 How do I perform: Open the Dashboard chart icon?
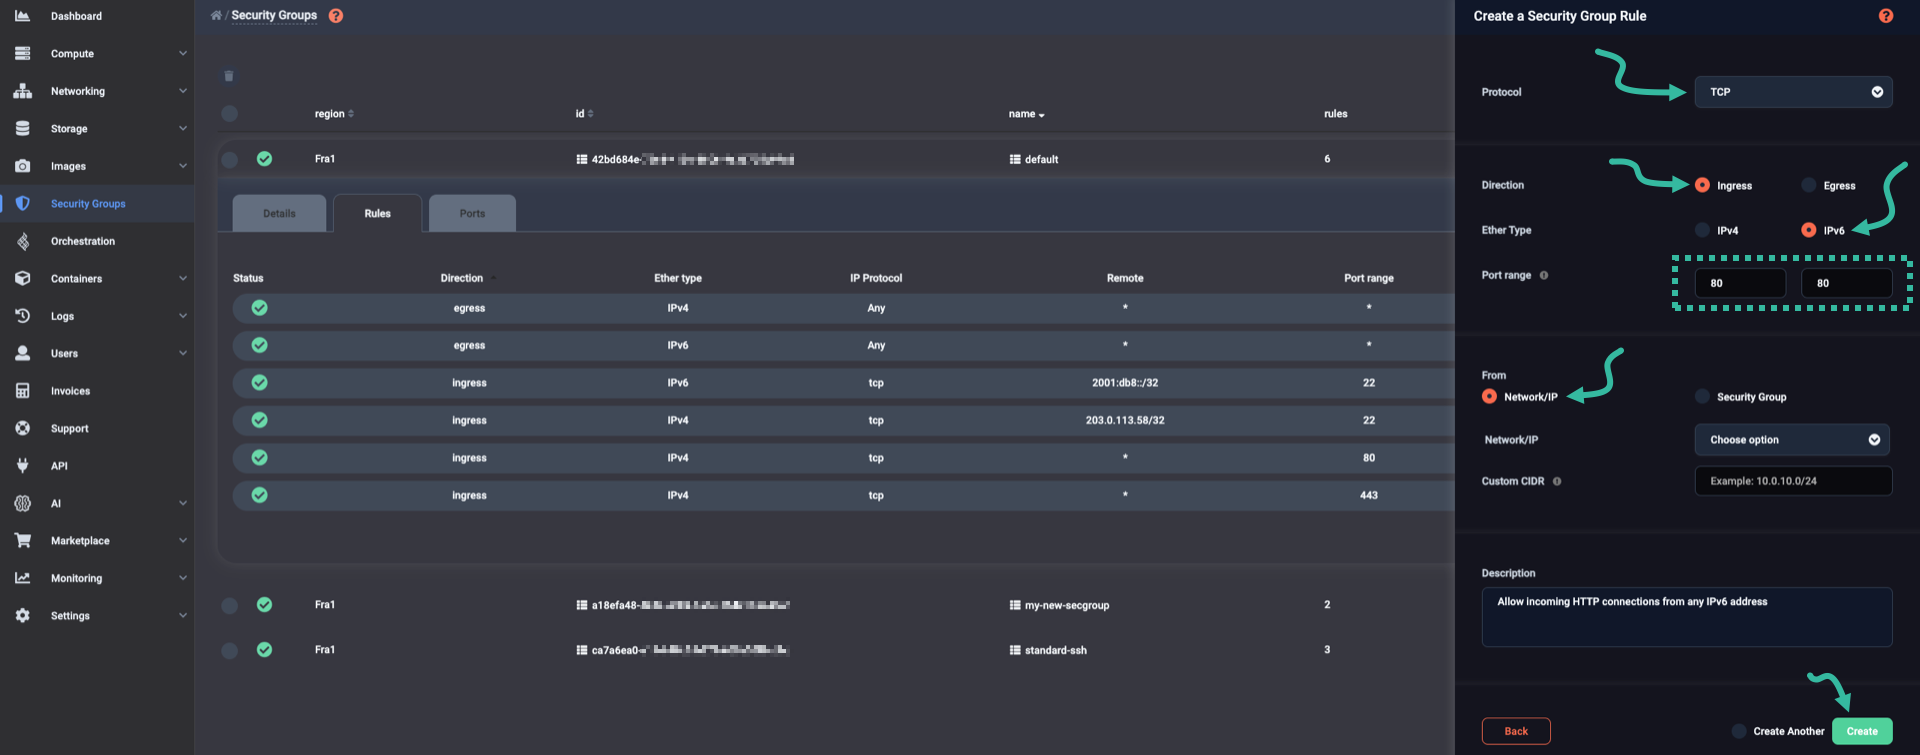[x=22, y=16]
